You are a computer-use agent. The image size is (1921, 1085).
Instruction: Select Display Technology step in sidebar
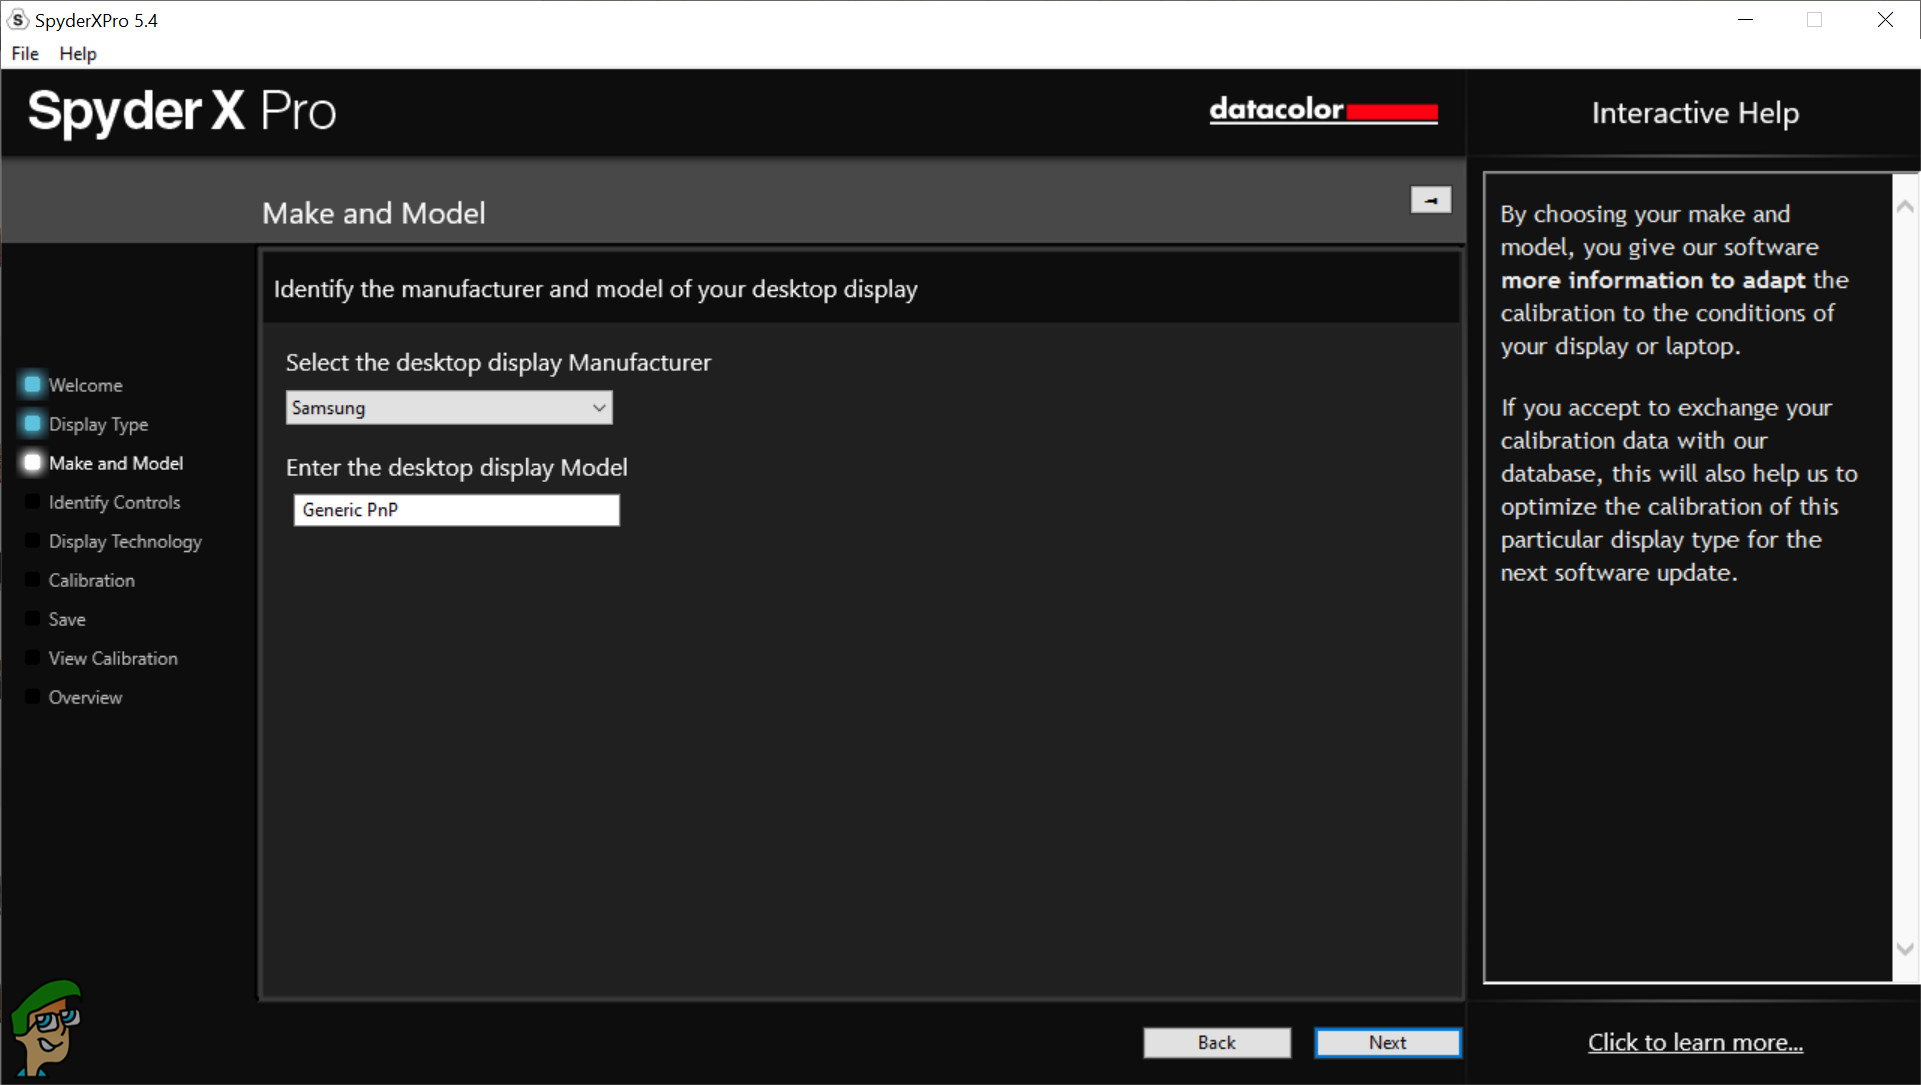pyautogui.click(x=124, y=541)
